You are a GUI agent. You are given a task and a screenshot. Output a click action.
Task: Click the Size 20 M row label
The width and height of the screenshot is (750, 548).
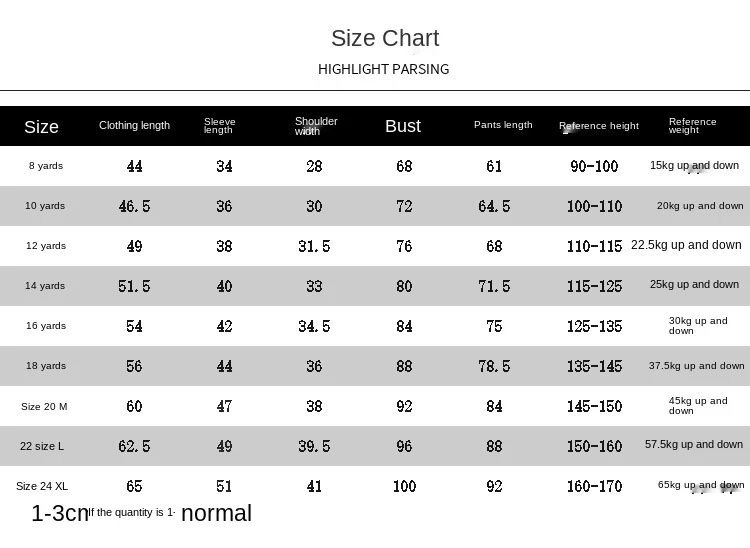tap(44, 406)
